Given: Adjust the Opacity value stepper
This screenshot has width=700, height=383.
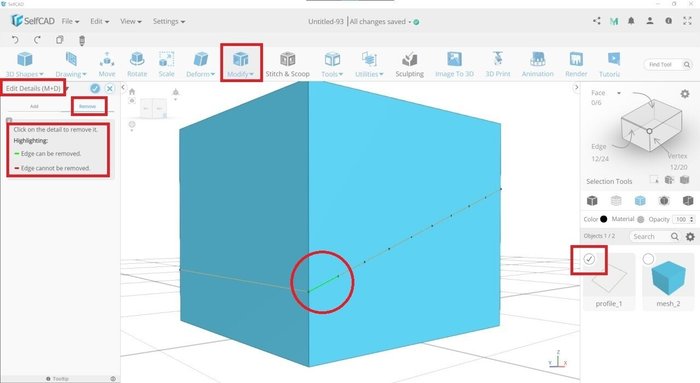Looking at the screenshot, I should [692, 219].
